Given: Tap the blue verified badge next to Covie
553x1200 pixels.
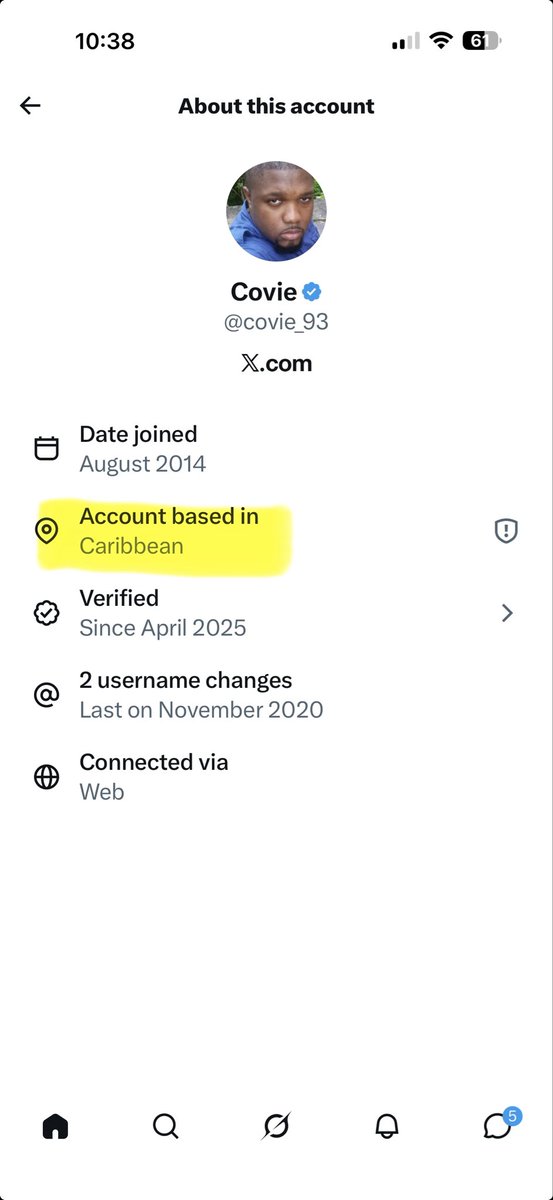Looking at the screenshot, I should 312,292.
